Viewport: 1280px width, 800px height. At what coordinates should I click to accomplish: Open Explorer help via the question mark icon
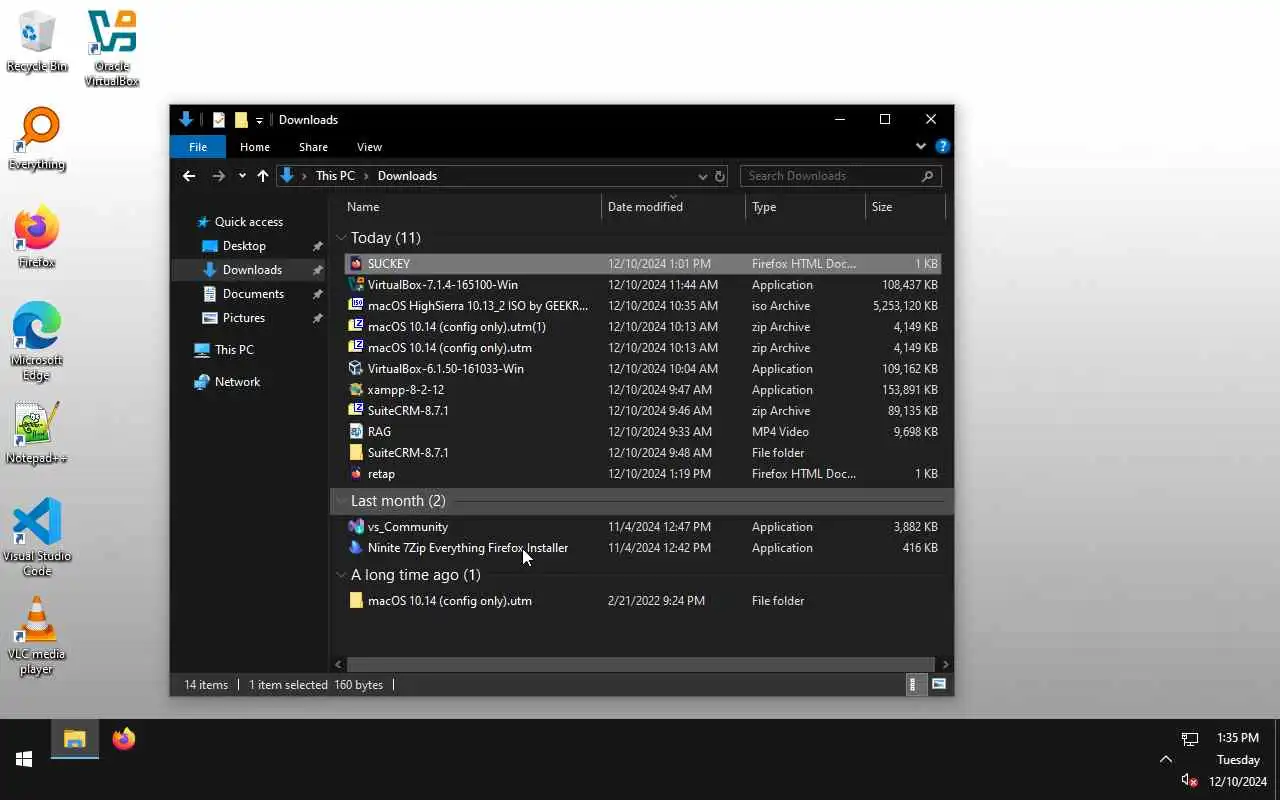click(942, 146)
